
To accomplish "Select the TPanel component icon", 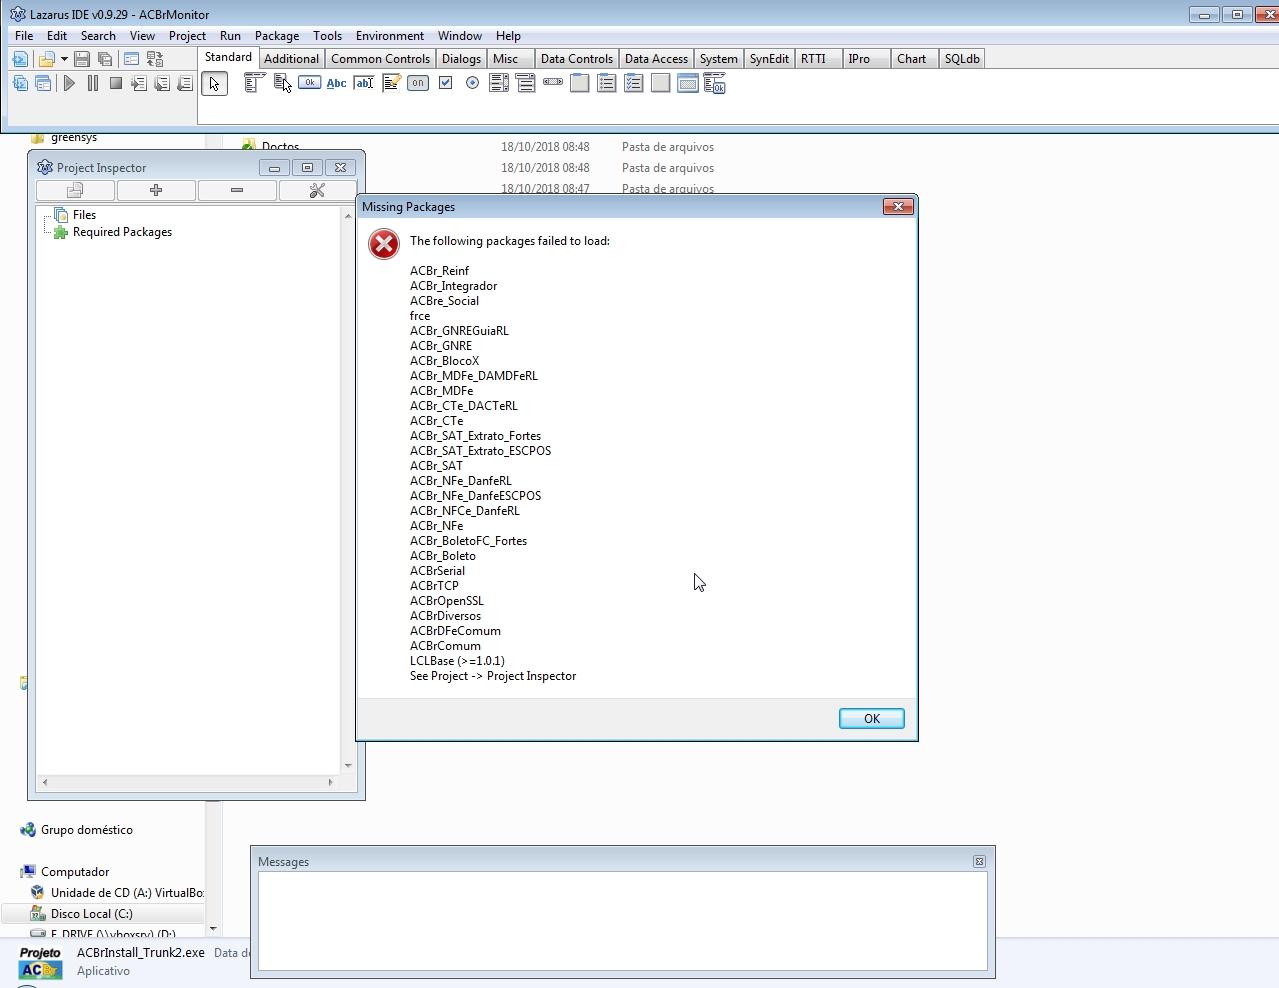I will pos(661,84).
